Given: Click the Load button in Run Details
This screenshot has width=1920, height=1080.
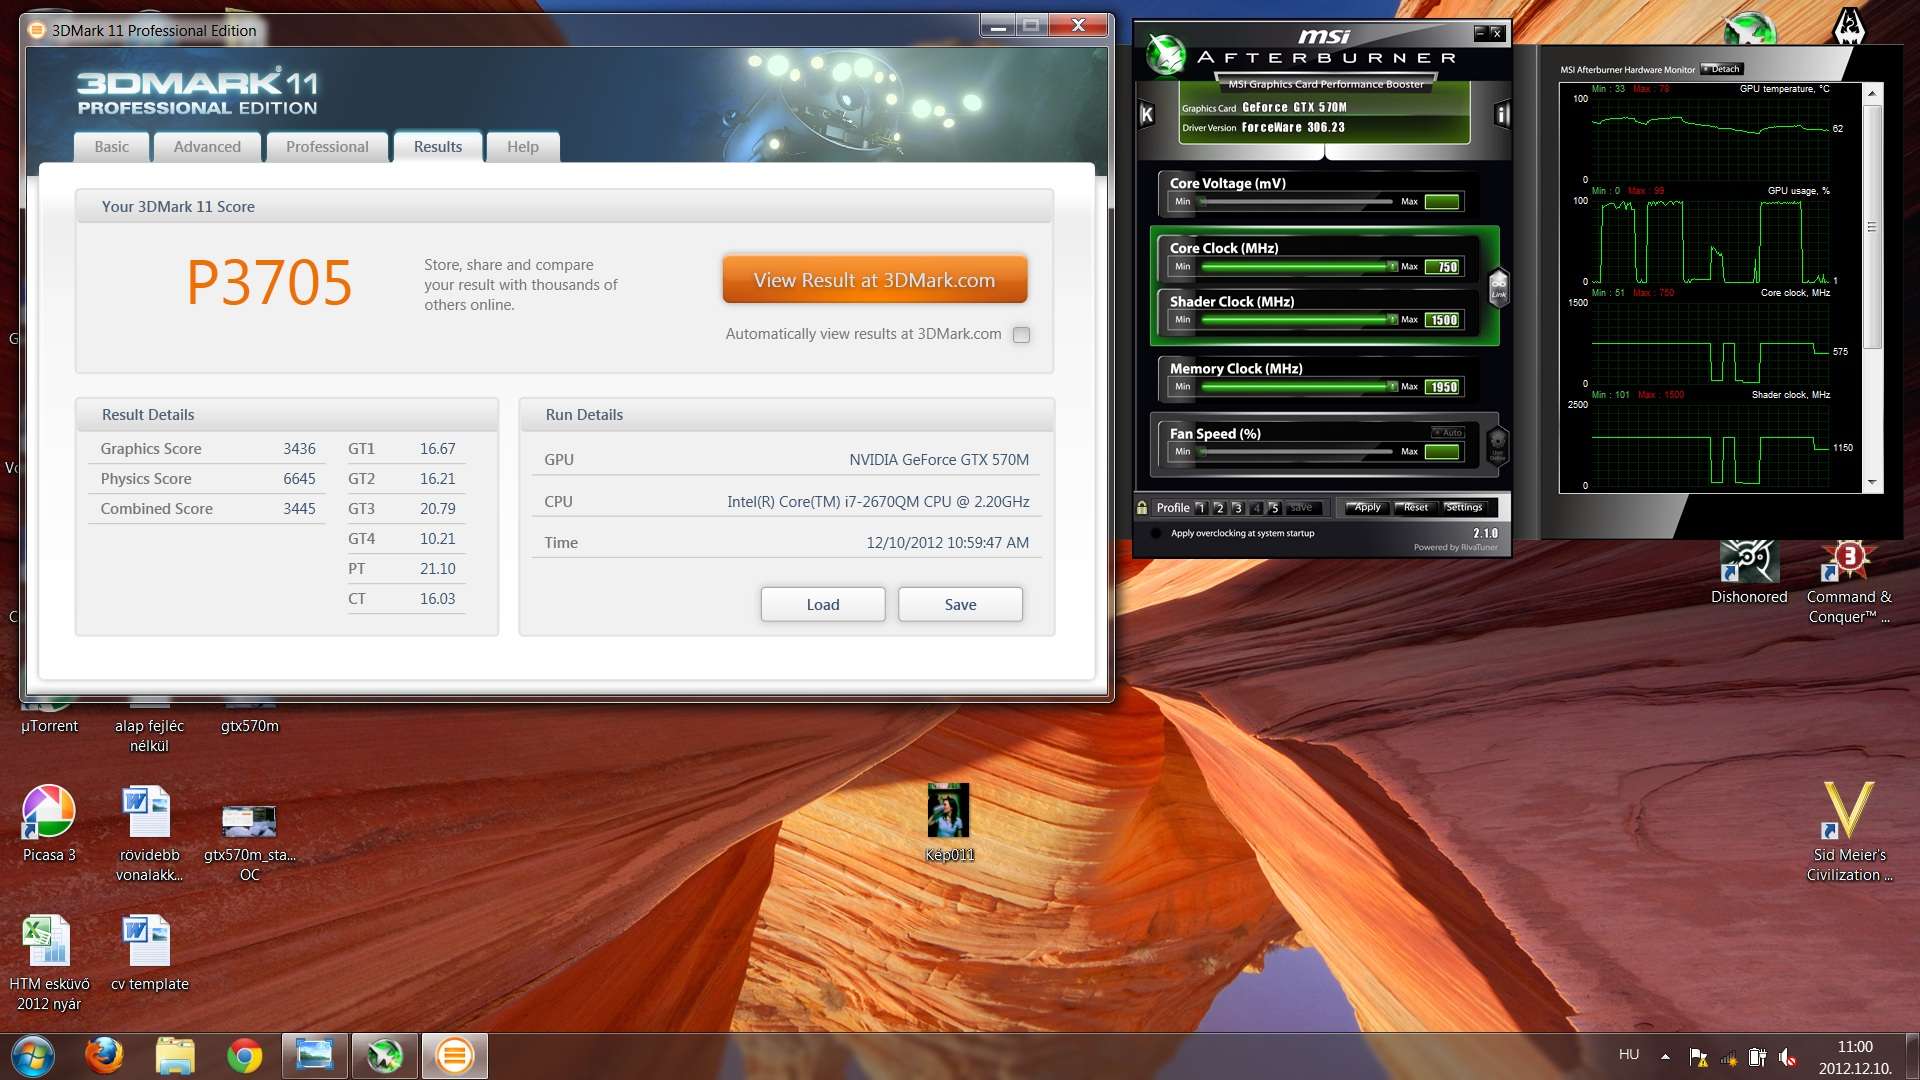Looking at the screenshot, I should 823,604.
